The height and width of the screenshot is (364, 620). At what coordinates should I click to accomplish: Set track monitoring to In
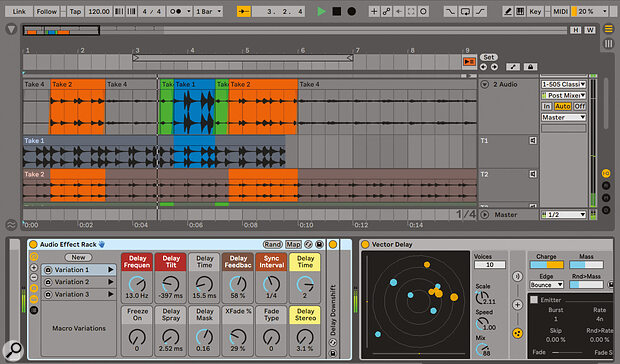click(546, 106)
